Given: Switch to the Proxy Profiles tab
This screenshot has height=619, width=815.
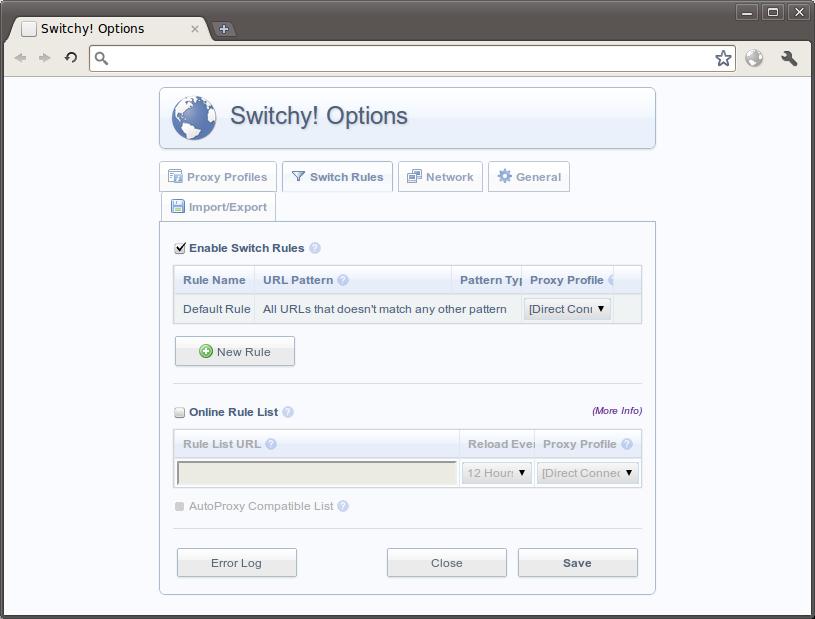Looking at the screenshot, I should [218, 177].
